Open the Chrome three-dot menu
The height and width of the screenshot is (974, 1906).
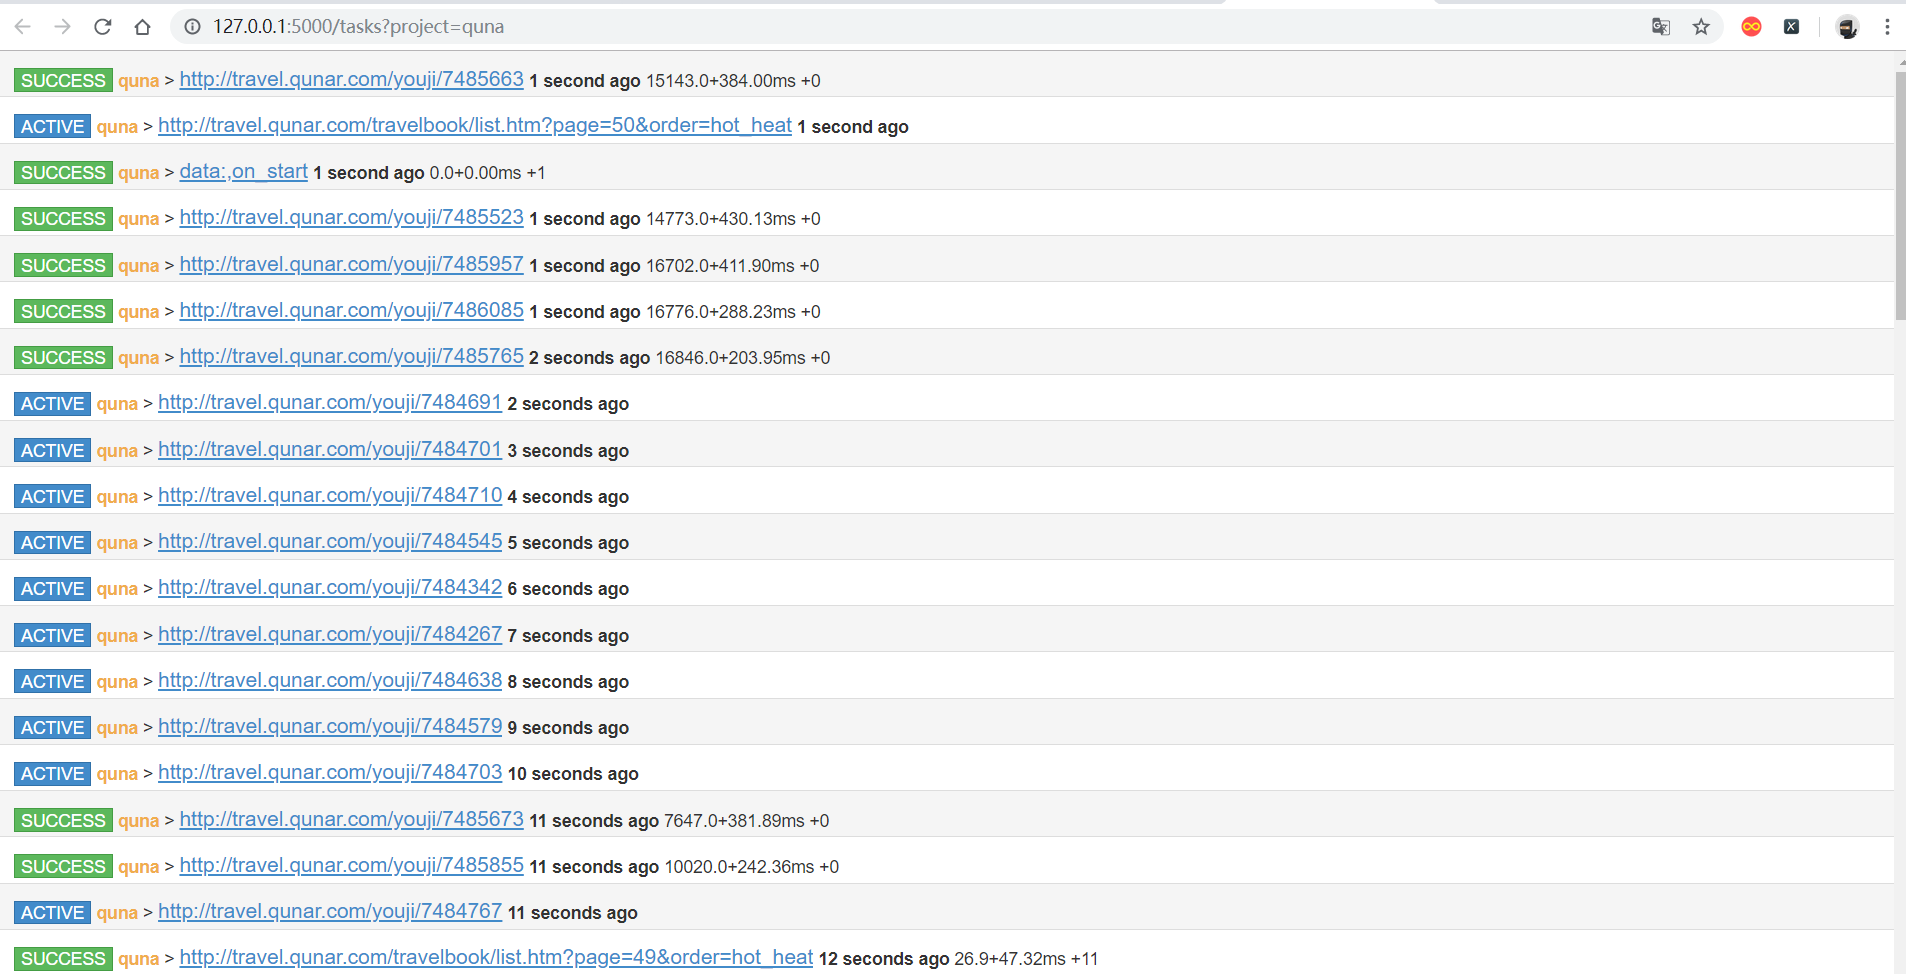(1887, 27)
